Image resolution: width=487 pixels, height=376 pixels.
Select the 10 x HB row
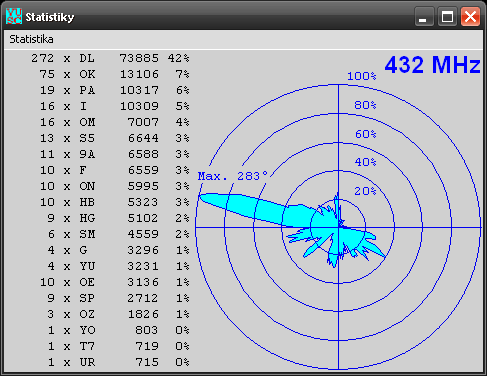pos(114,202)
